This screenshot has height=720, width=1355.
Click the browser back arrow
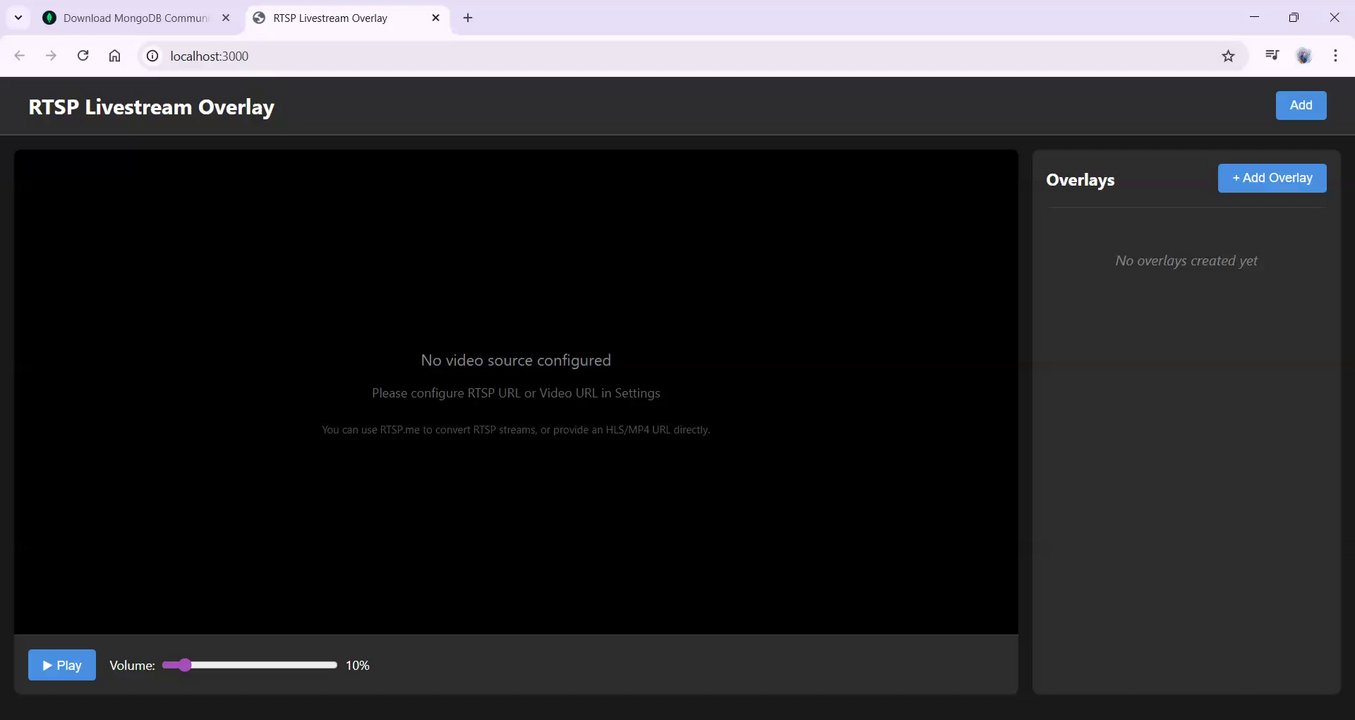(19, 56)
